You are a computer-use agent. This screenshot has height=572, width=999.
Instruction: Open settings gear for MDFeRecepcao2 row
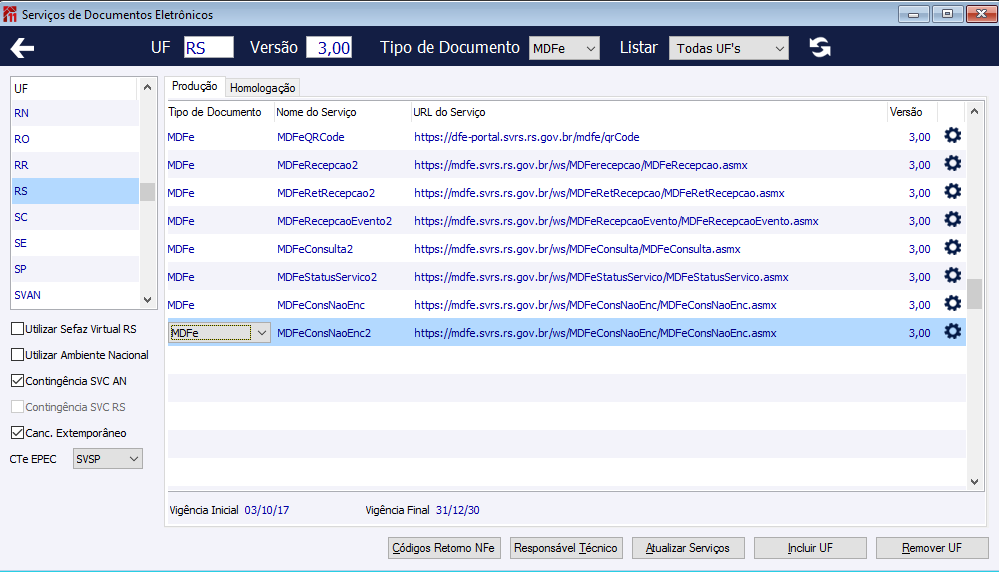[x=952, y=164]
